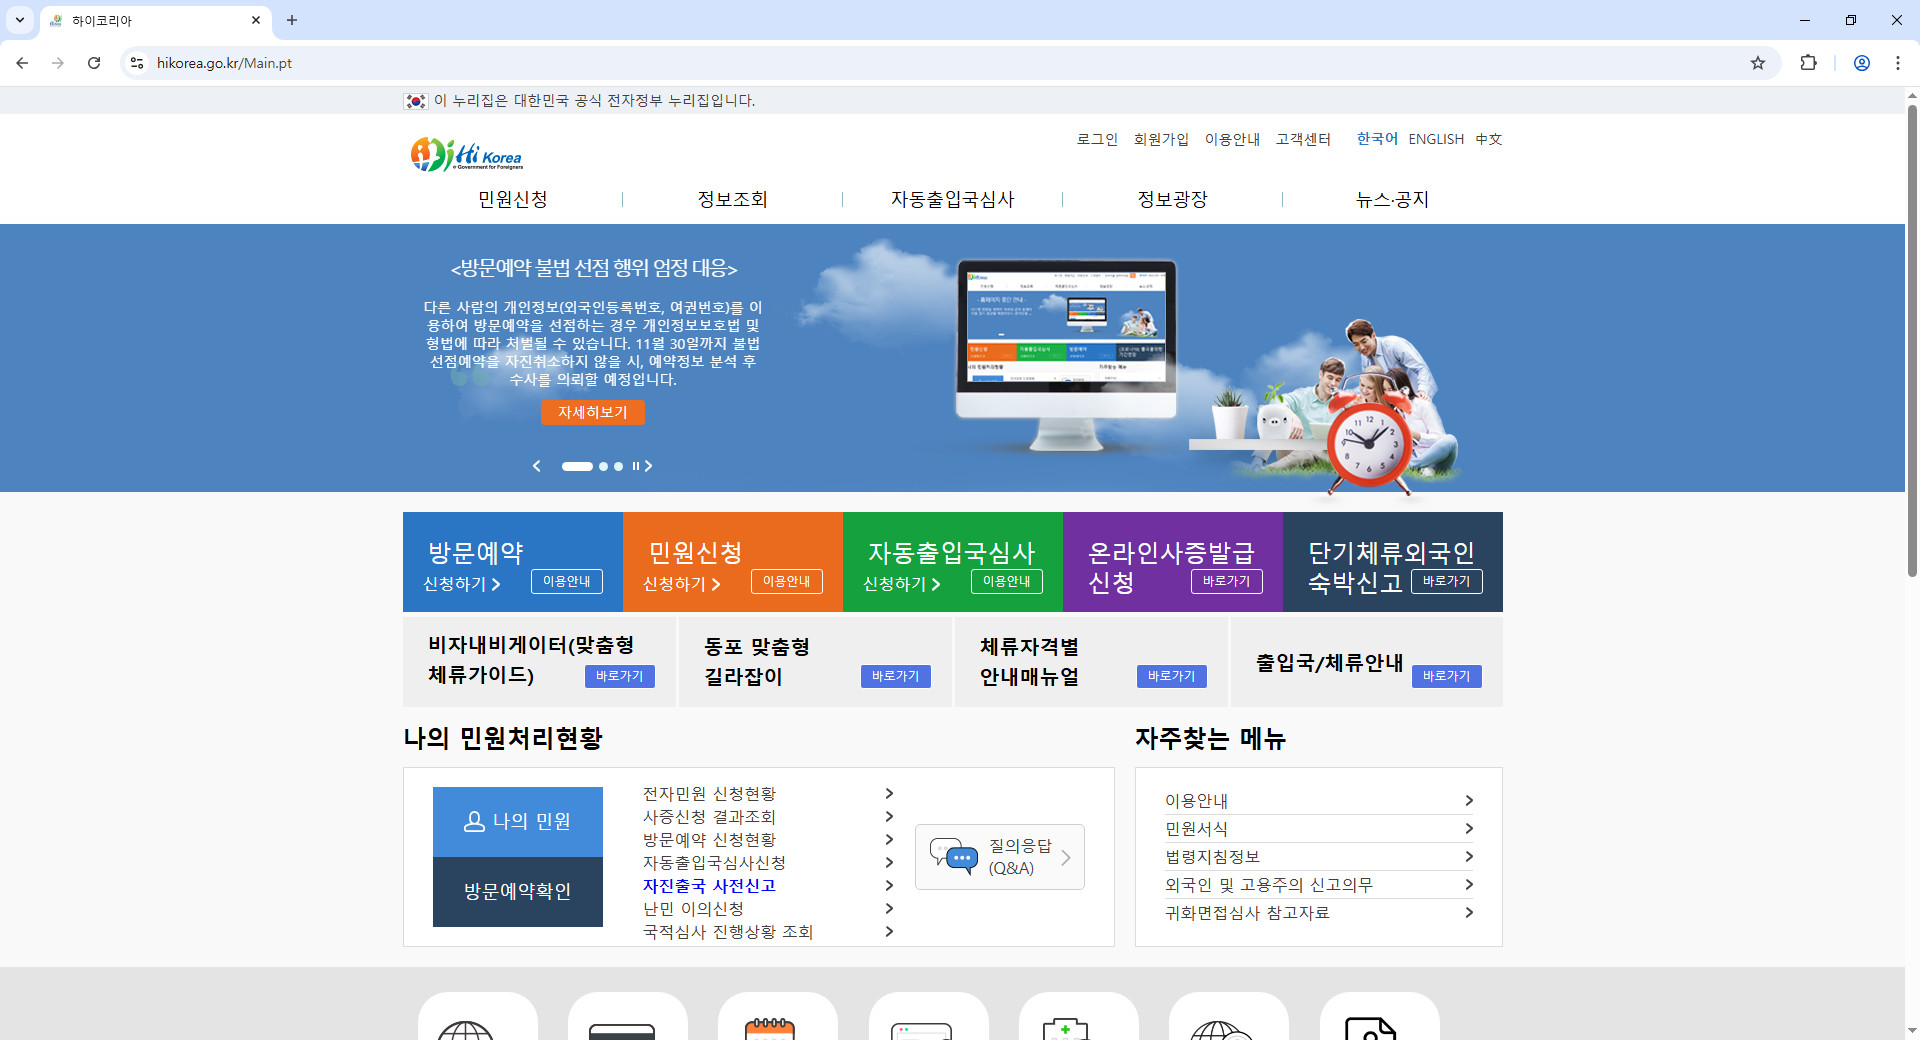
Task: Open 이용안내 for orange 민원신청 tile
Action: 787,581
